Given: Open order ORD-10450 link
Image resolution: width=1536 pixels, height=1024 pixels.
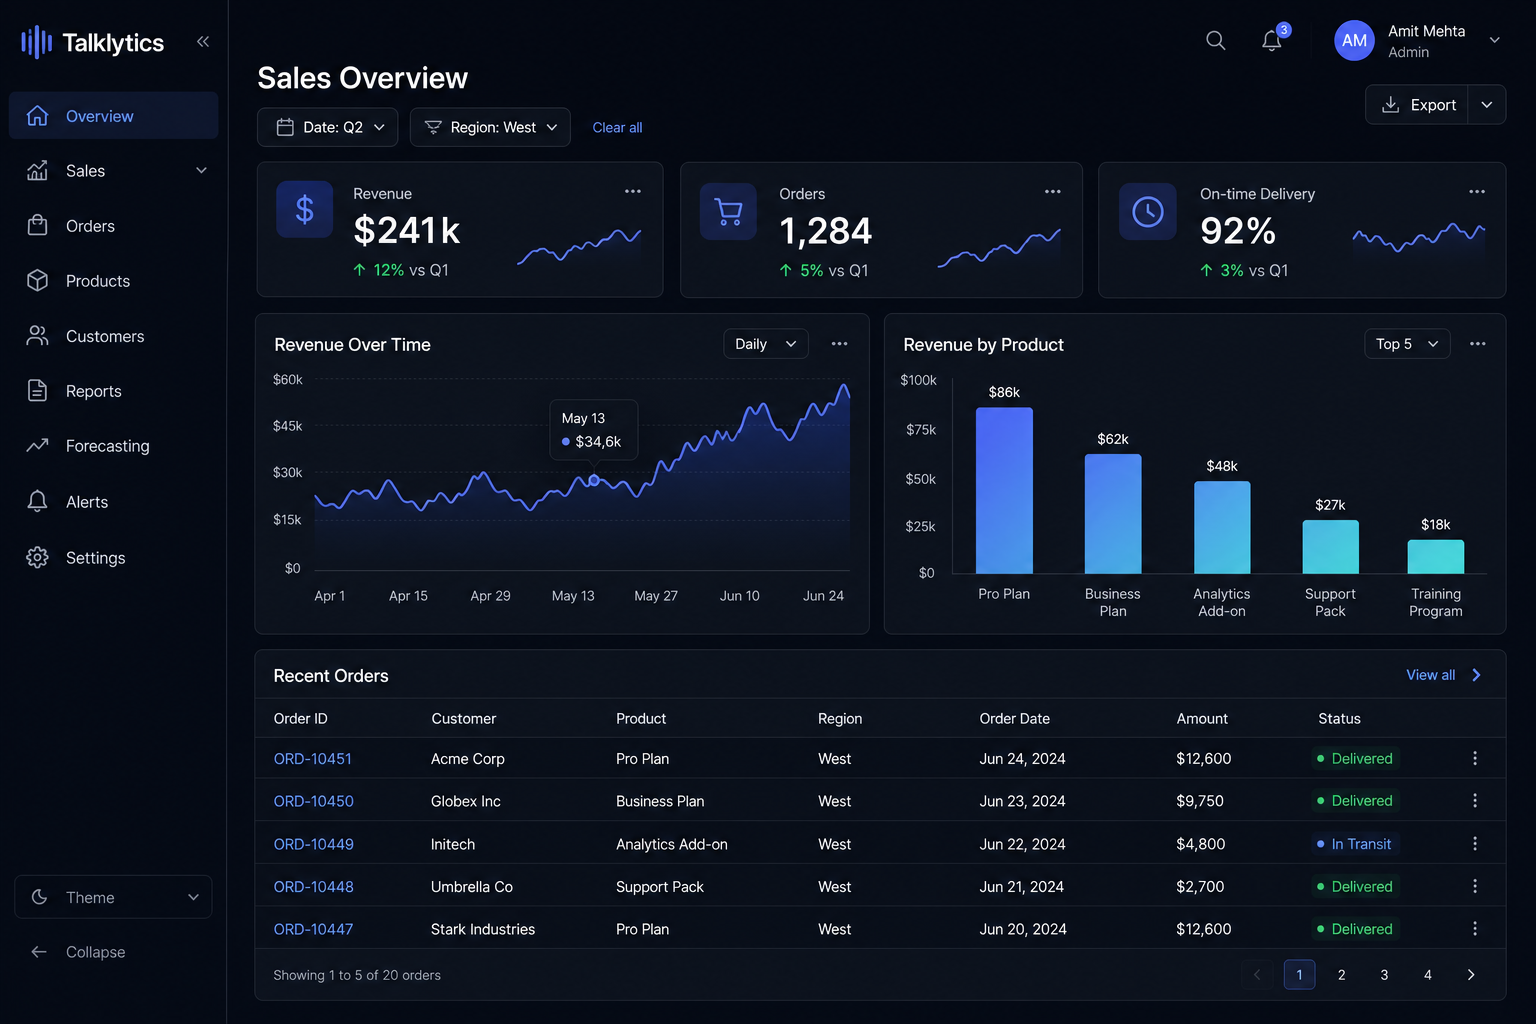Looking at the screenshot, I should coord(314,801).
